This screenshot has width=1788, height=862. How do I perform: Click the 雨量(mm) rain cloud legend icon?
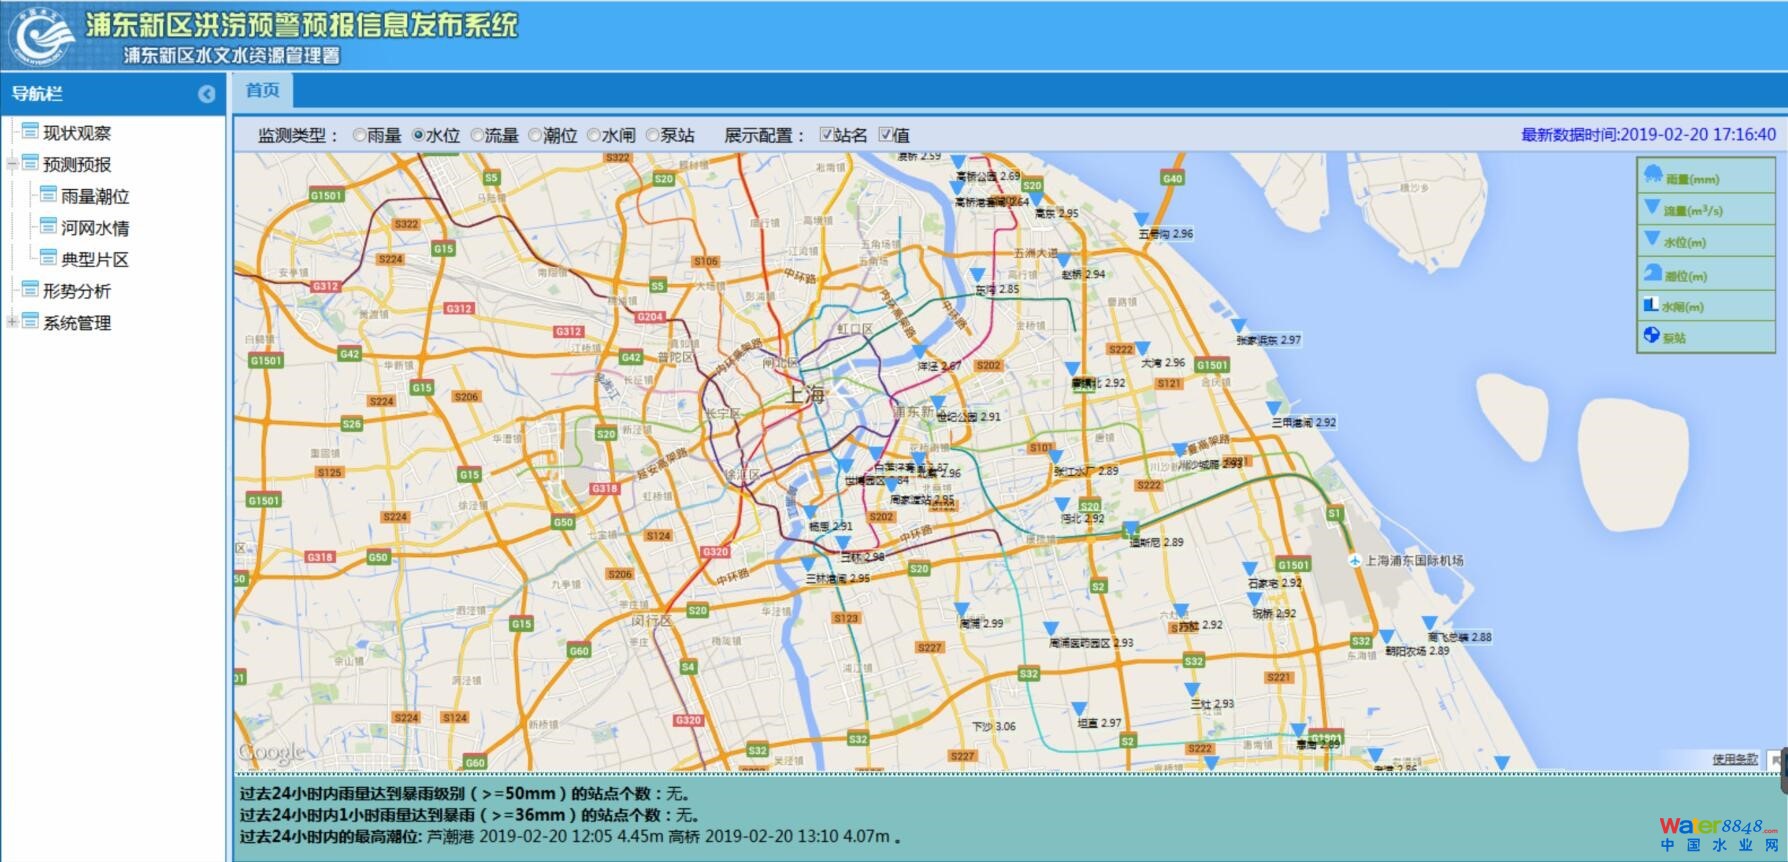point(1652,175)
